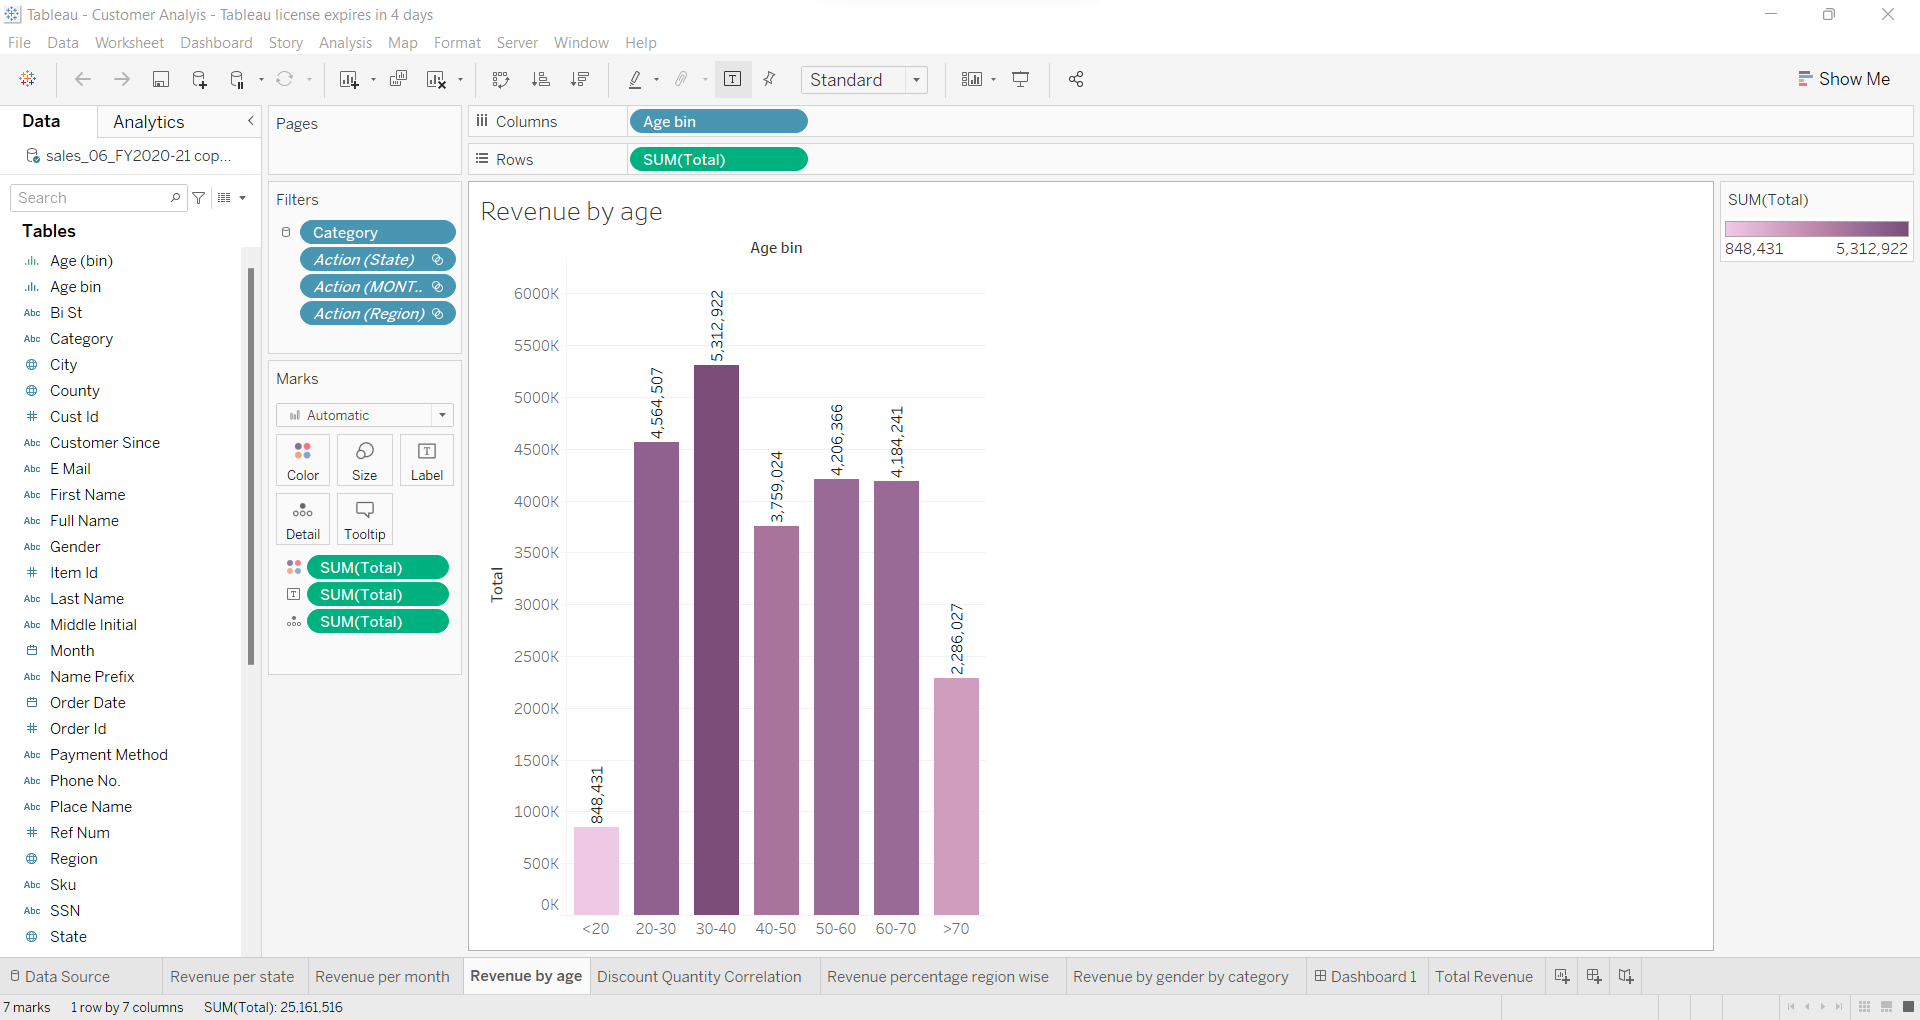Switch to Show Filmstrip view
1920x1020 pixels.
coord(1886,1007)
